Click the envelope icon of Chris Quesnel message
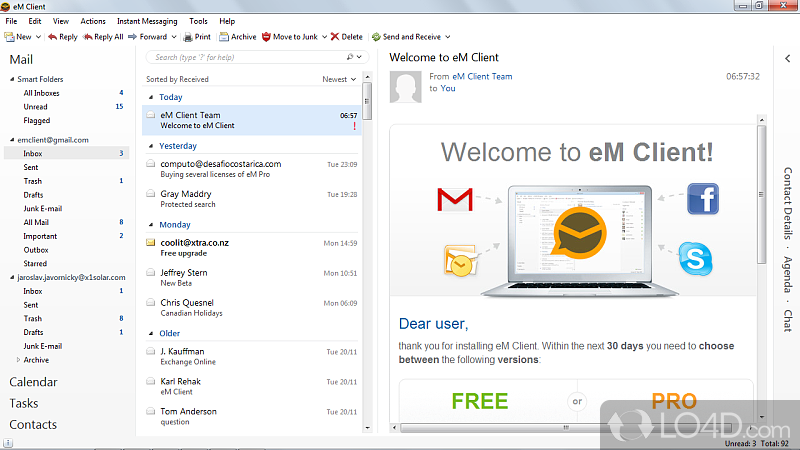The width and height of the screenshot is (800, 450). click(x=151, y=303)
